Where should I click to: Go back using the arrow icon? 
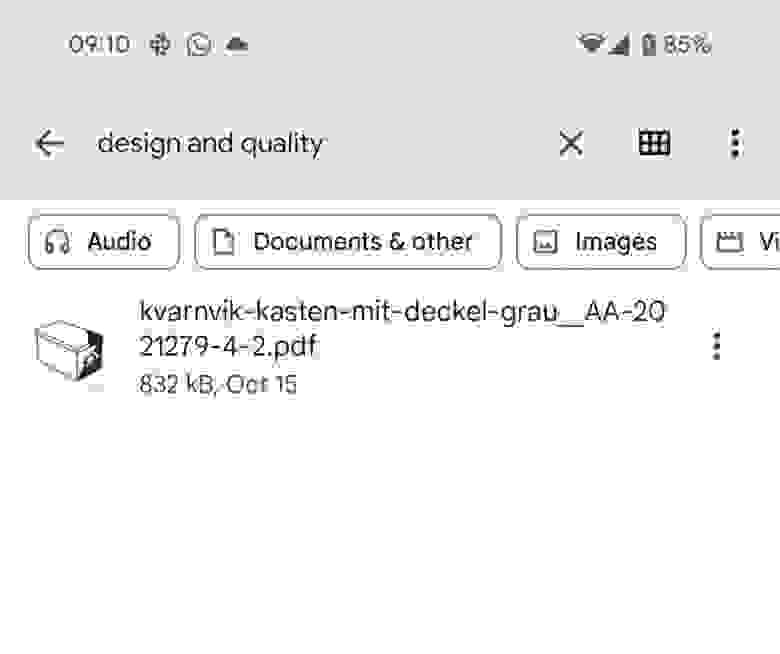click(49, 144)
